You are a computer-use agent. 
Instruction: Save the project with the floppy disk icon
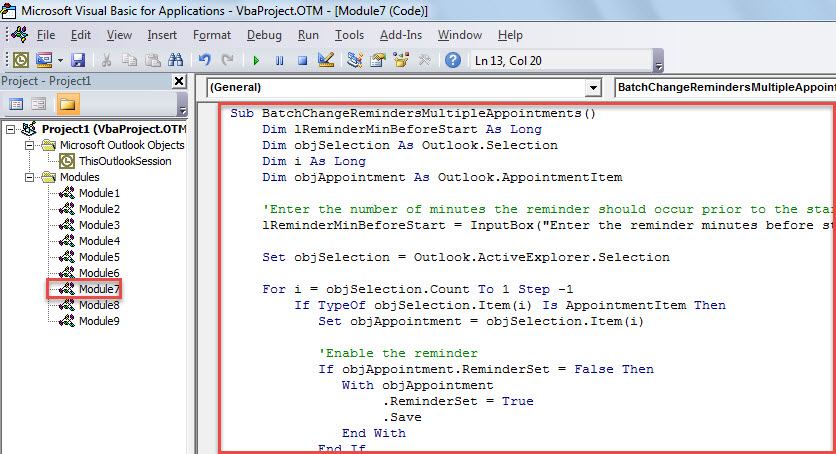coord(78,60)
